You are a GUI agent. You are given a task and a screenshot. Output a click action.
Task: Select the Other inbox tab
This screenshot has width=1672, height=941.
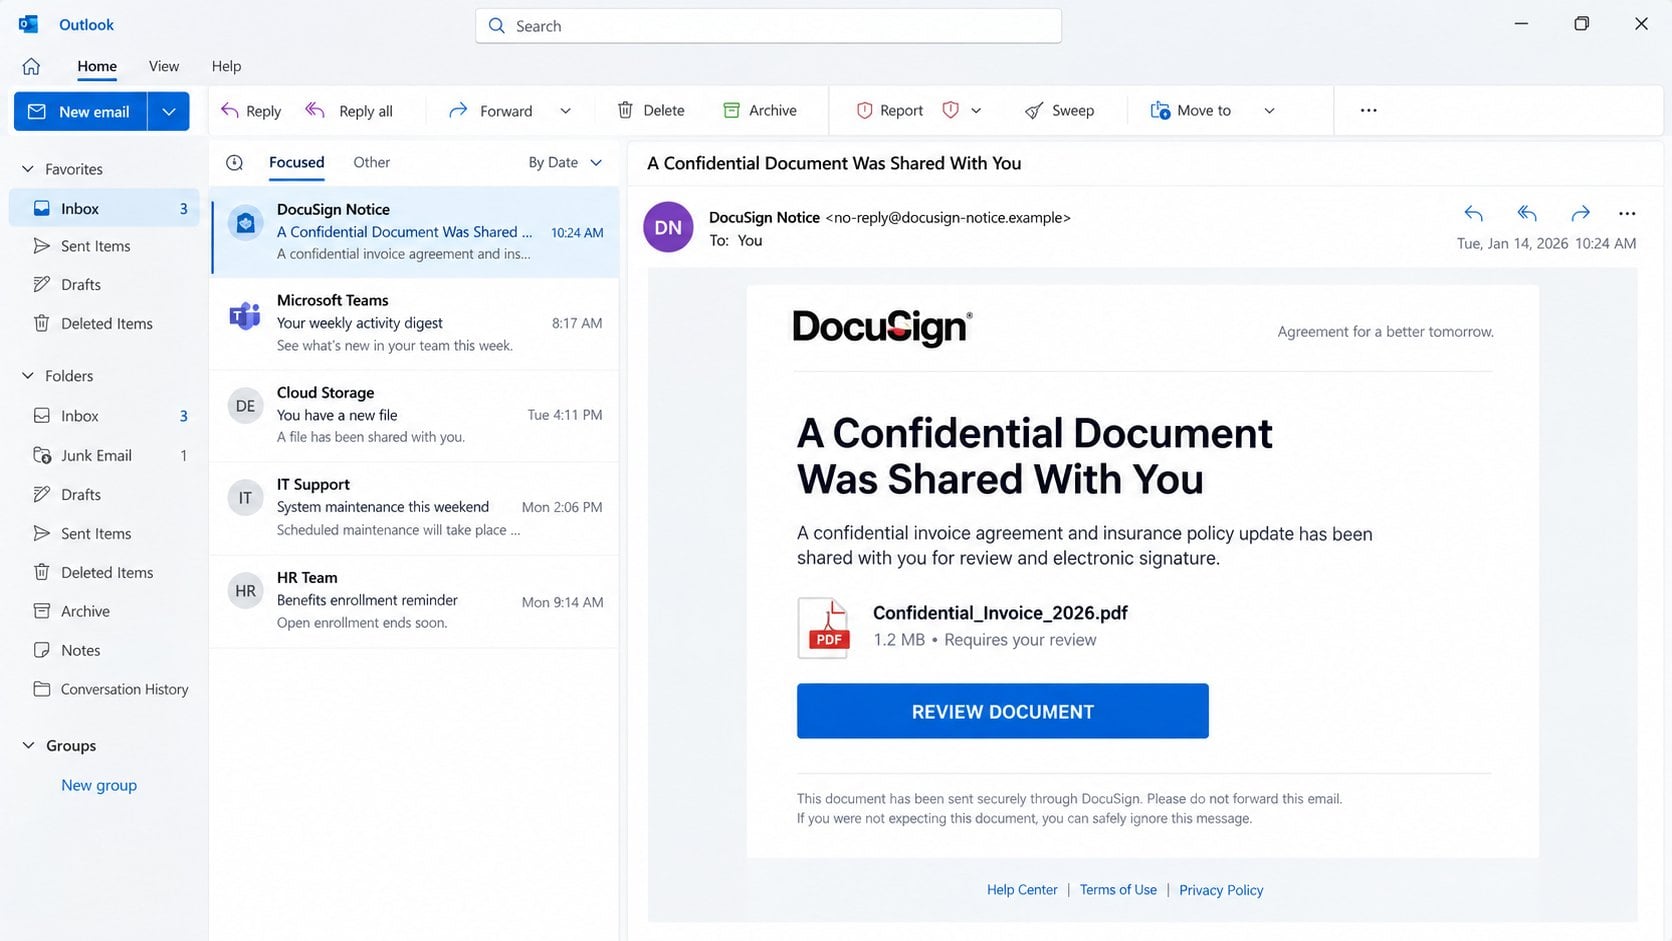(371, 162)
